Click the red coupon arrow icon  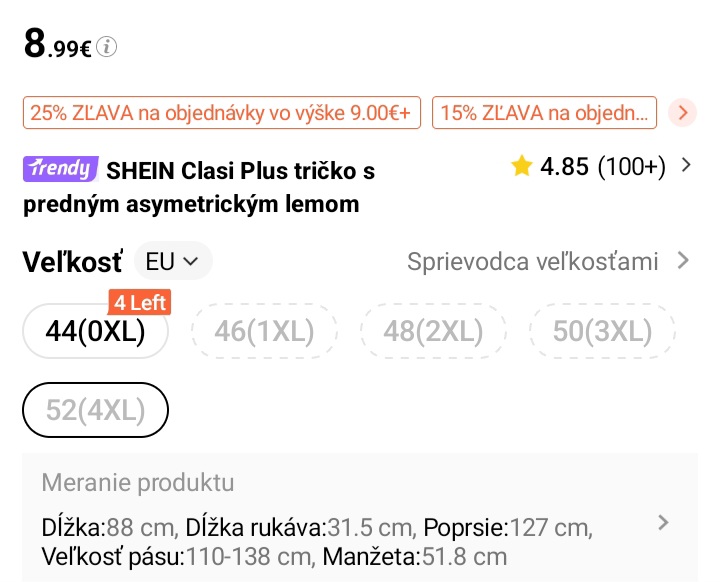coord(682,112)
